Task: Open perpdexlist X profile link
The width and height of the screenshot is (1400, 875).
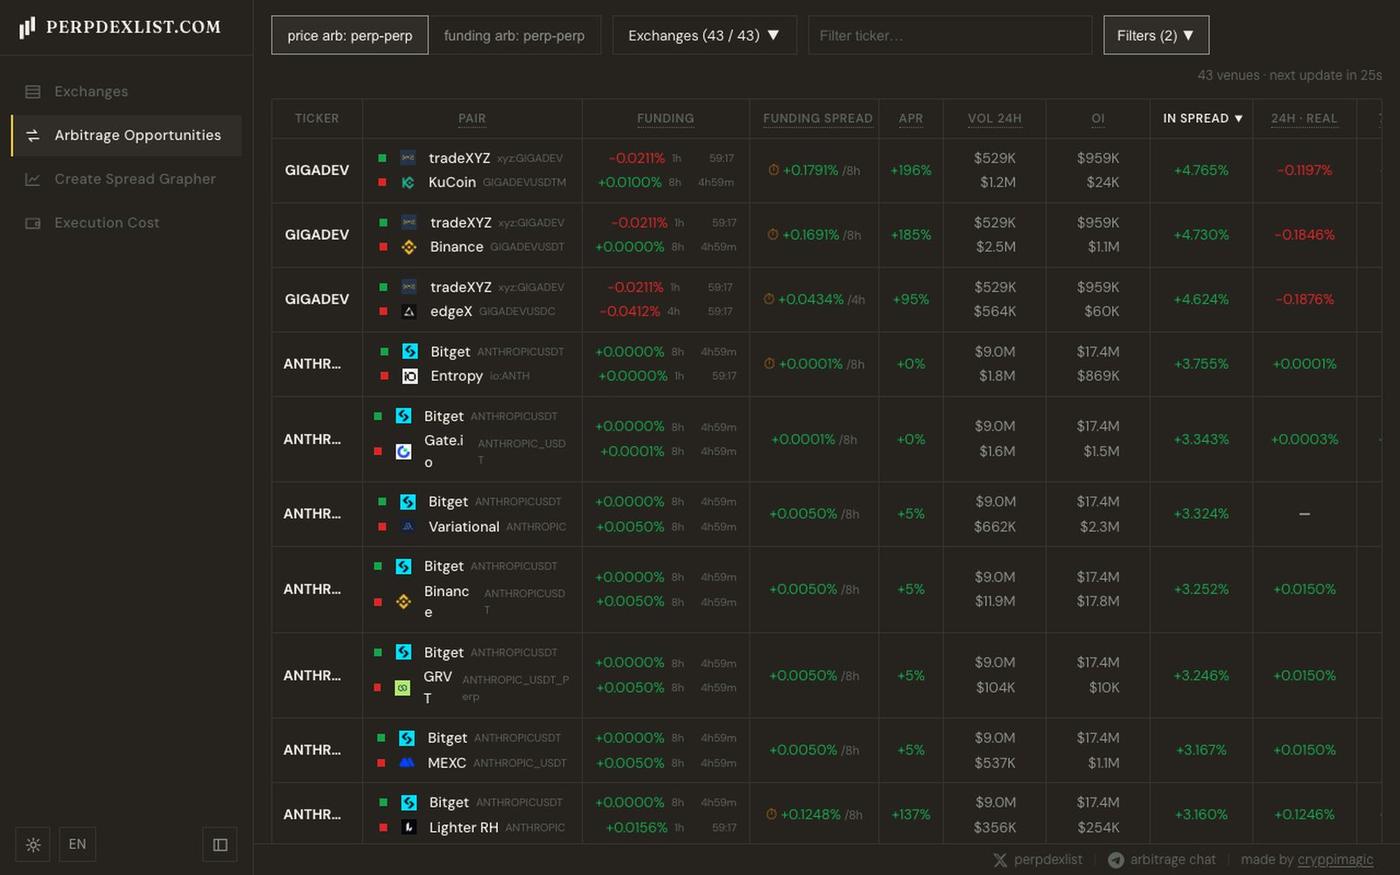Action: [1037, 860]
